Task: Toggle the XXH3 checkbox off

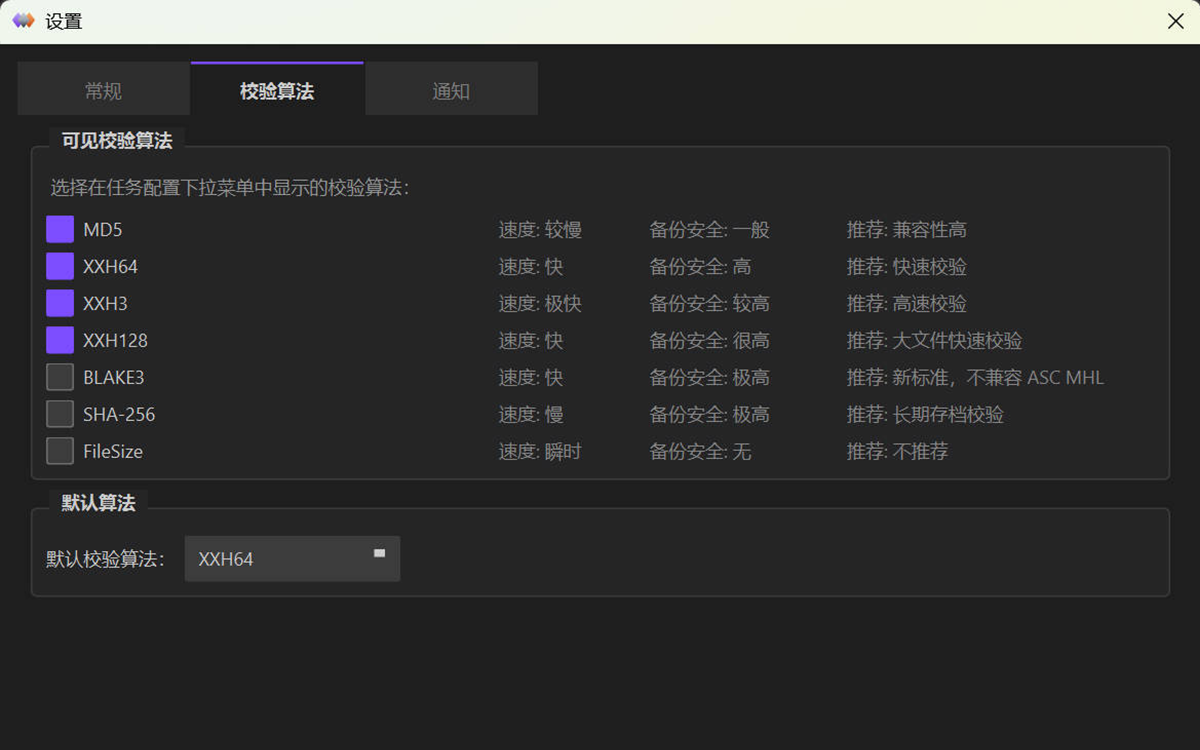Action: [x=60, y=304]
